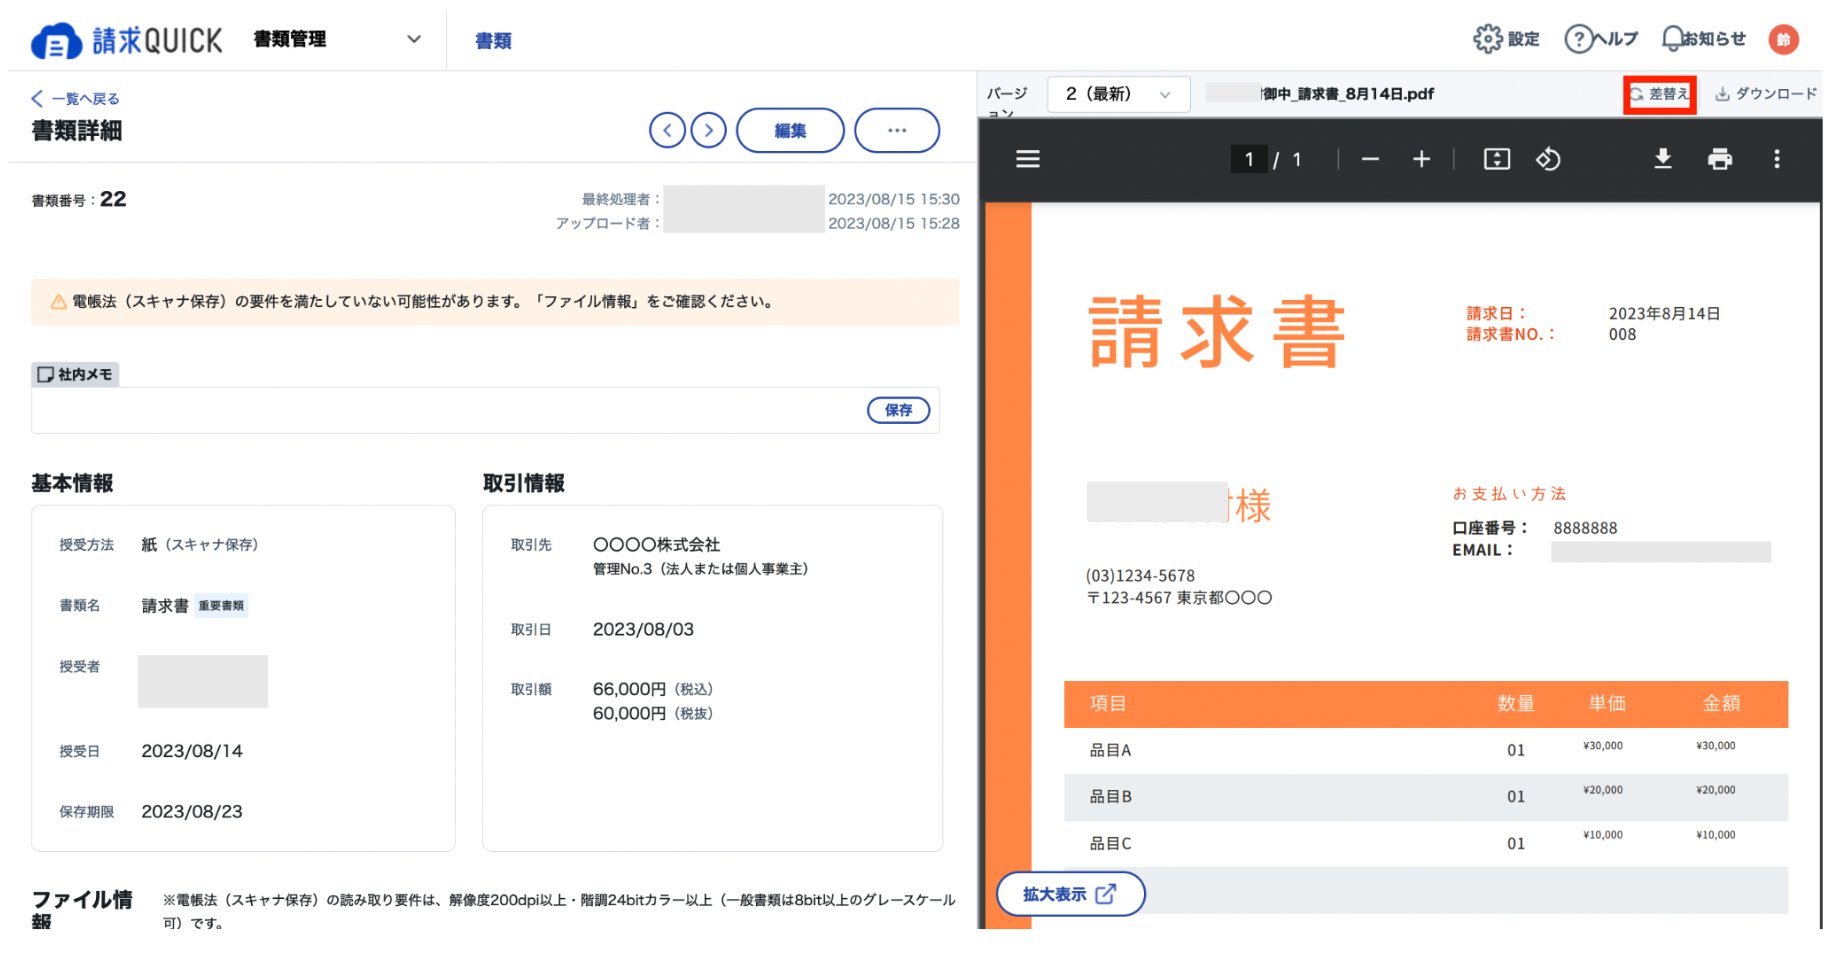The image size is (1829, 960).
Task: Open the ellipsis more actions button
Action: click(897, 130)
